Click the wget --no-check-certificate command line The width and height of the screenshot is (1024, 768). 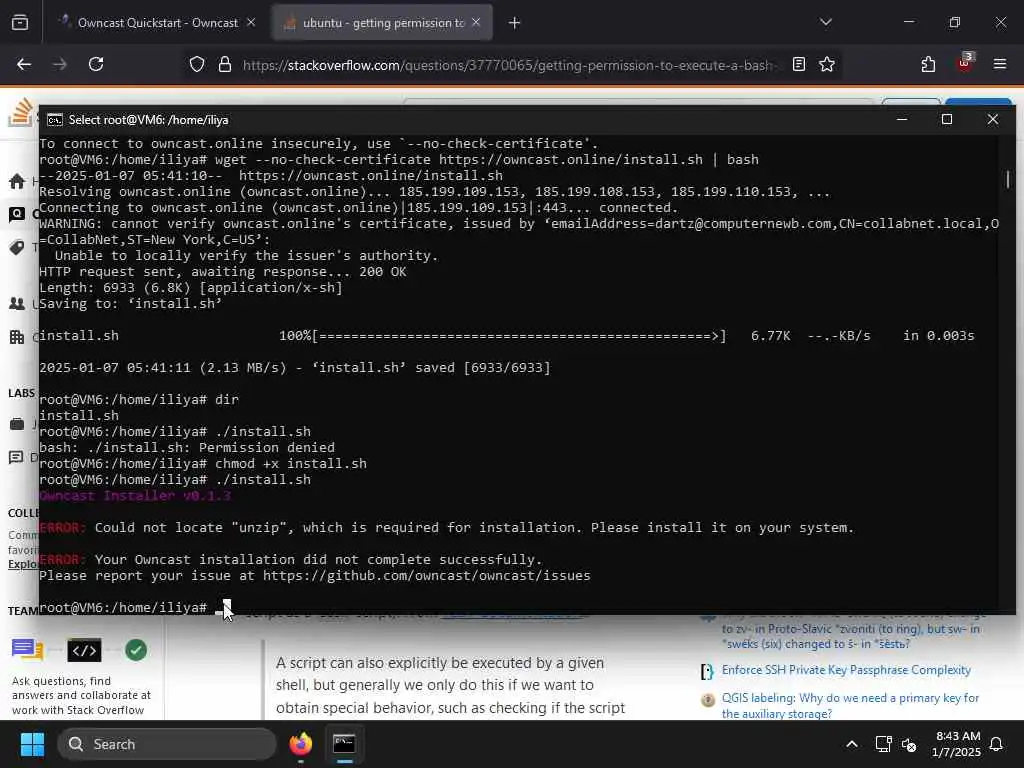pyautogui.click(x=399, y=159)
